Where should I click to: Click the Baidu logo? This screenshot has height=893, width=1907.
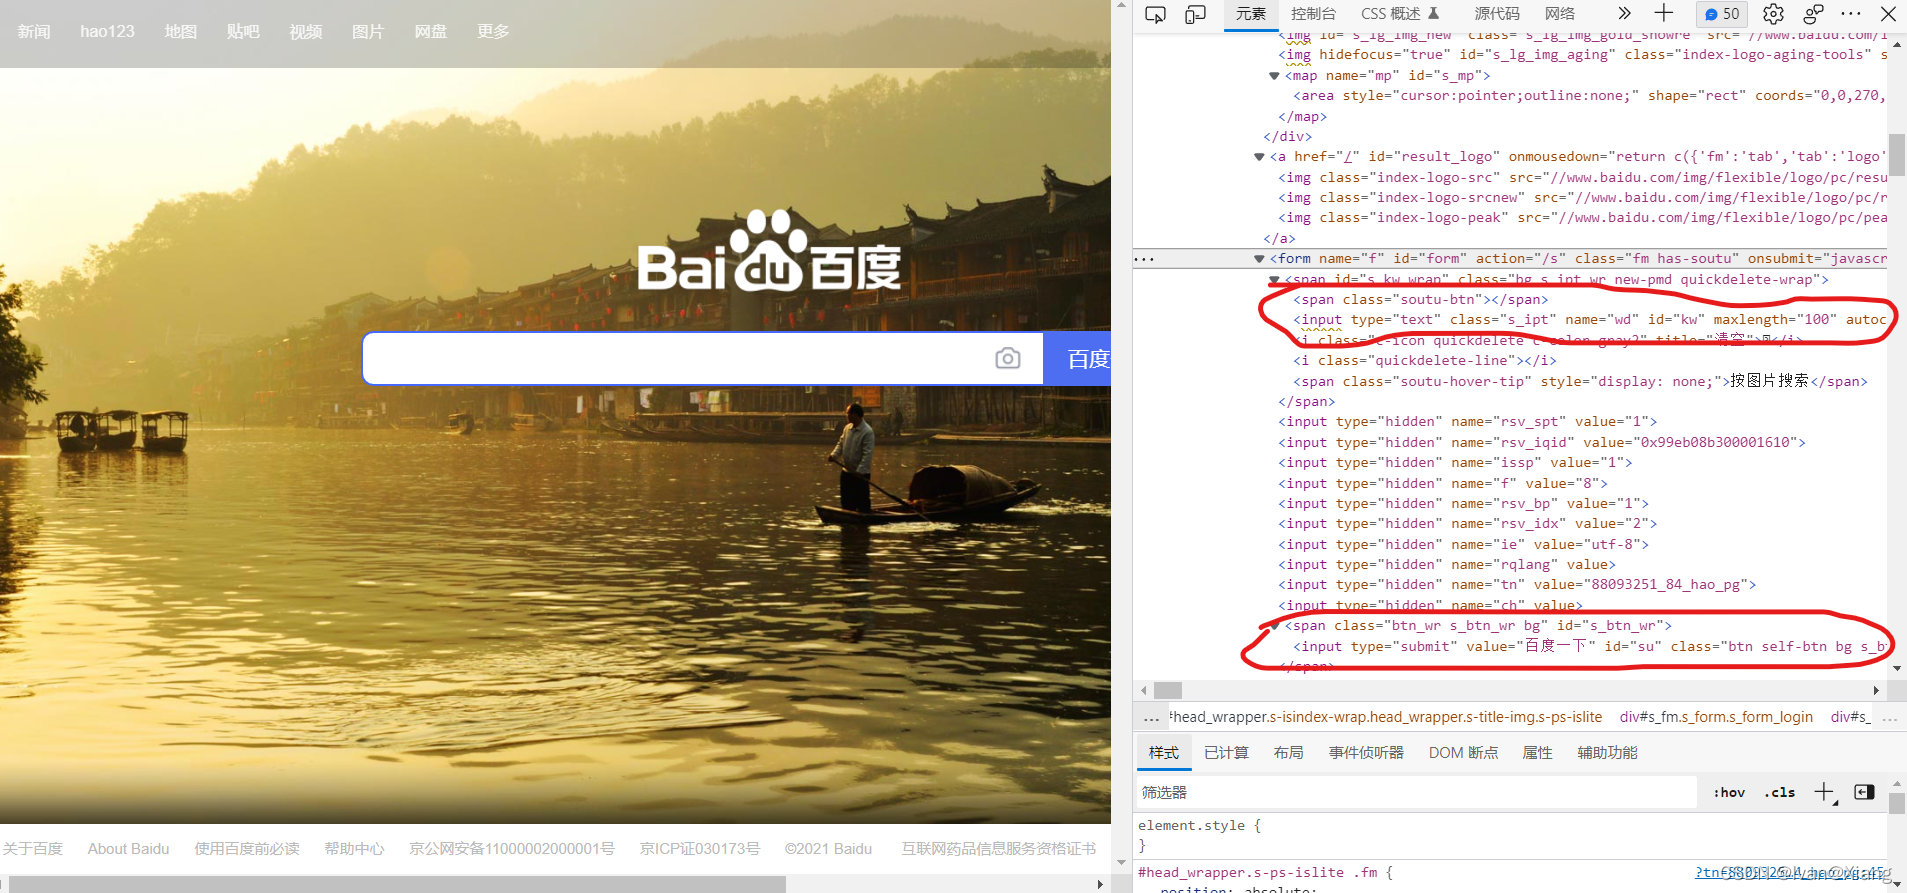click(x=769, y=252)
